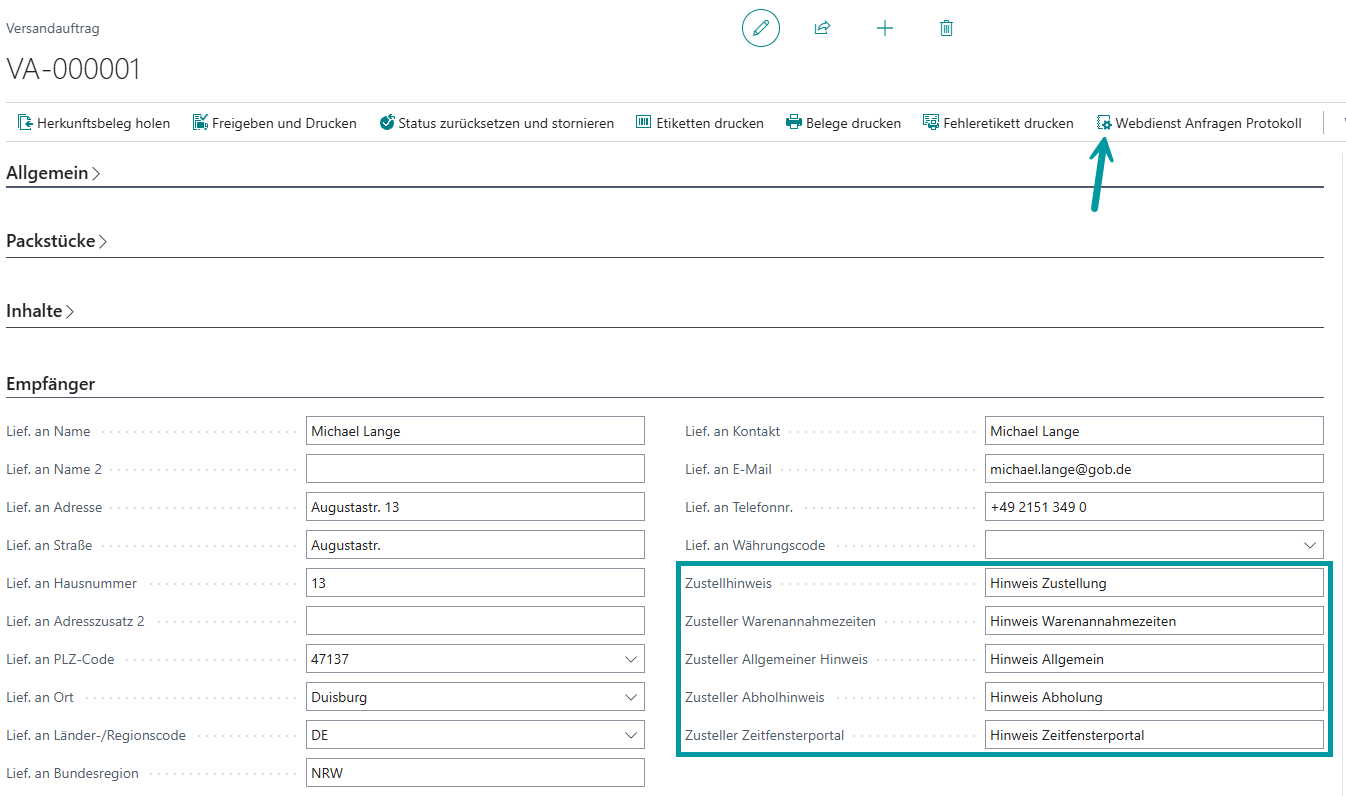Open Webdienst Anfragen Protokoll
Screen dimensions: 1346x796
click(x=1199, y=123)
